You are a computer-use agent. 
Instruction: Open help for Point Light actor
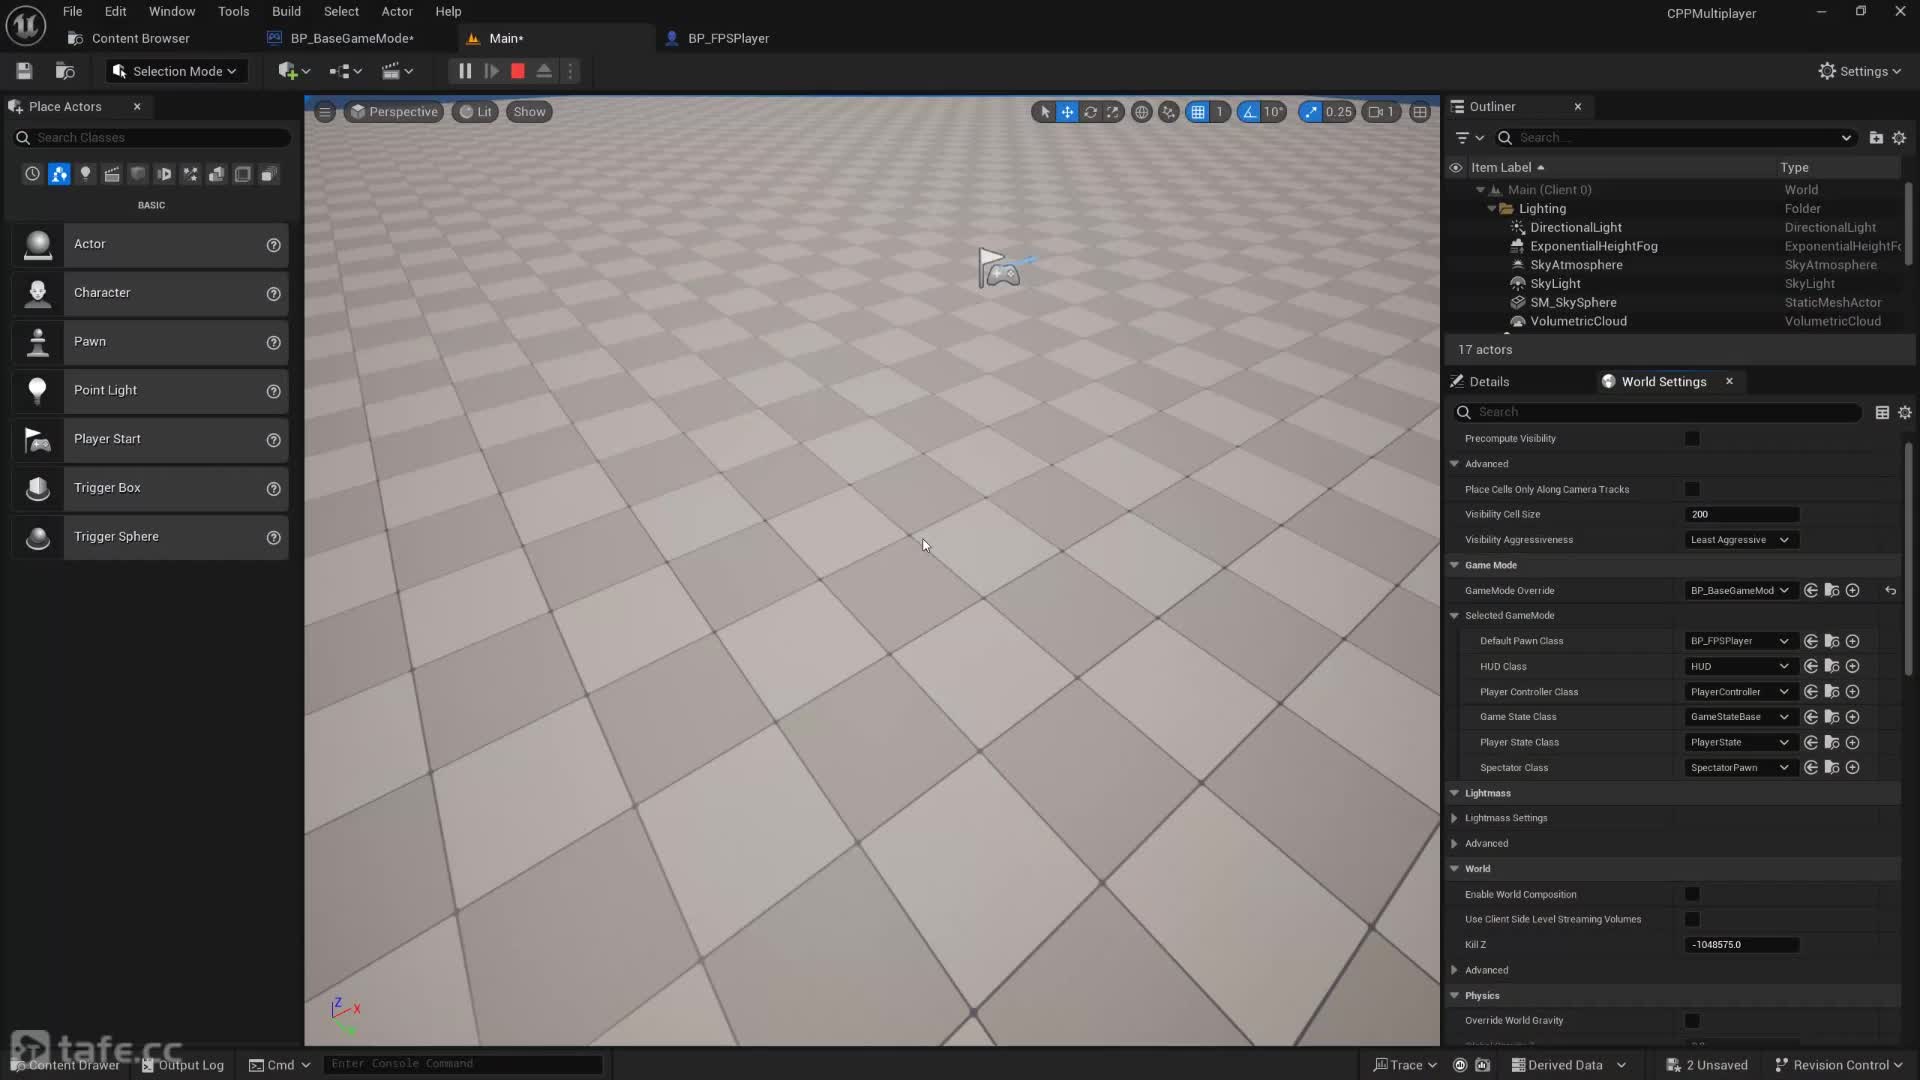tap(273, 391)
